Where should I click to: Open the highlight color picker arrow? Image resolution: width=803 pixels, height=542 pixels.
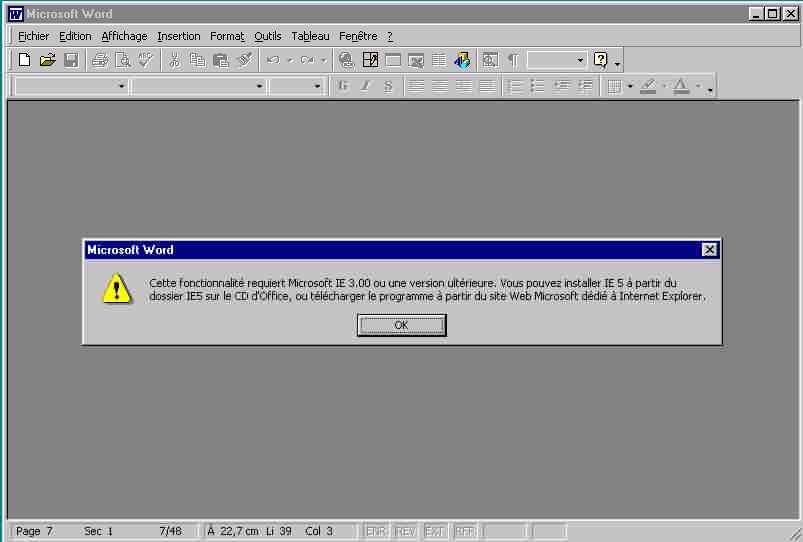664,86
